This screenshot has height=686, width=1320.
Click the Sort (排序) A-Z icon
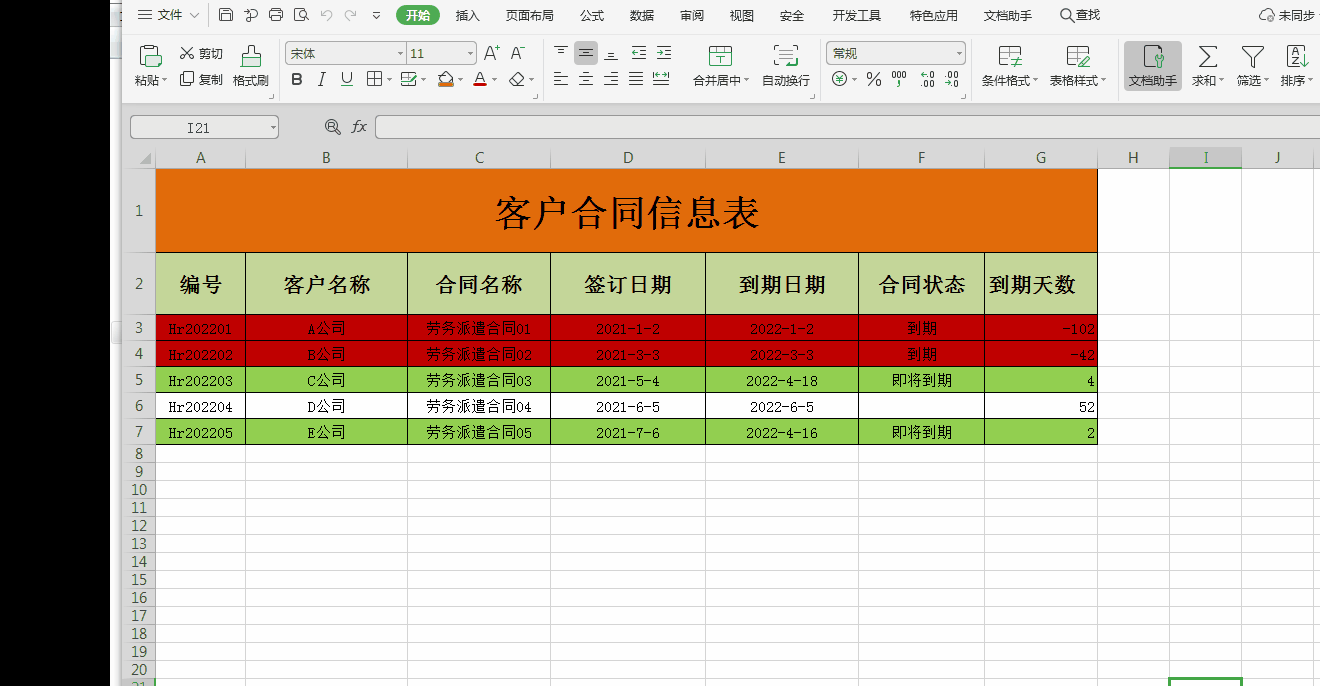tap(1297, 56)
